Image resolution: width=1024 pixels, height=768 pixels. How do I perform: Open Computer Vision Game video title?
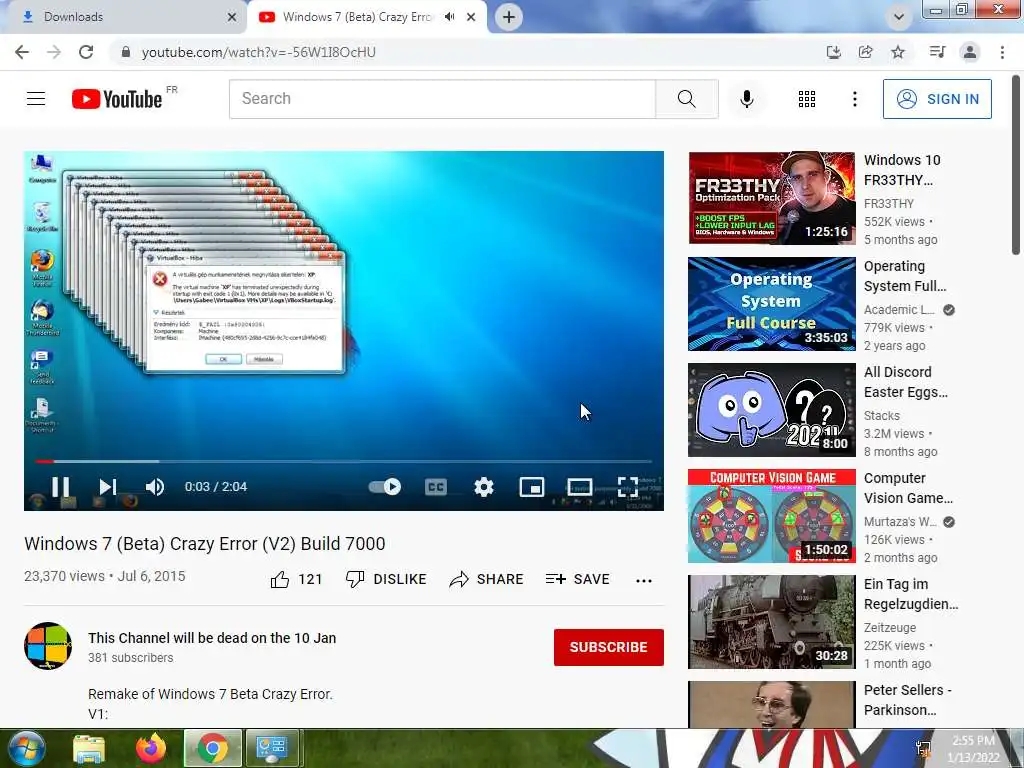(908, 488)
